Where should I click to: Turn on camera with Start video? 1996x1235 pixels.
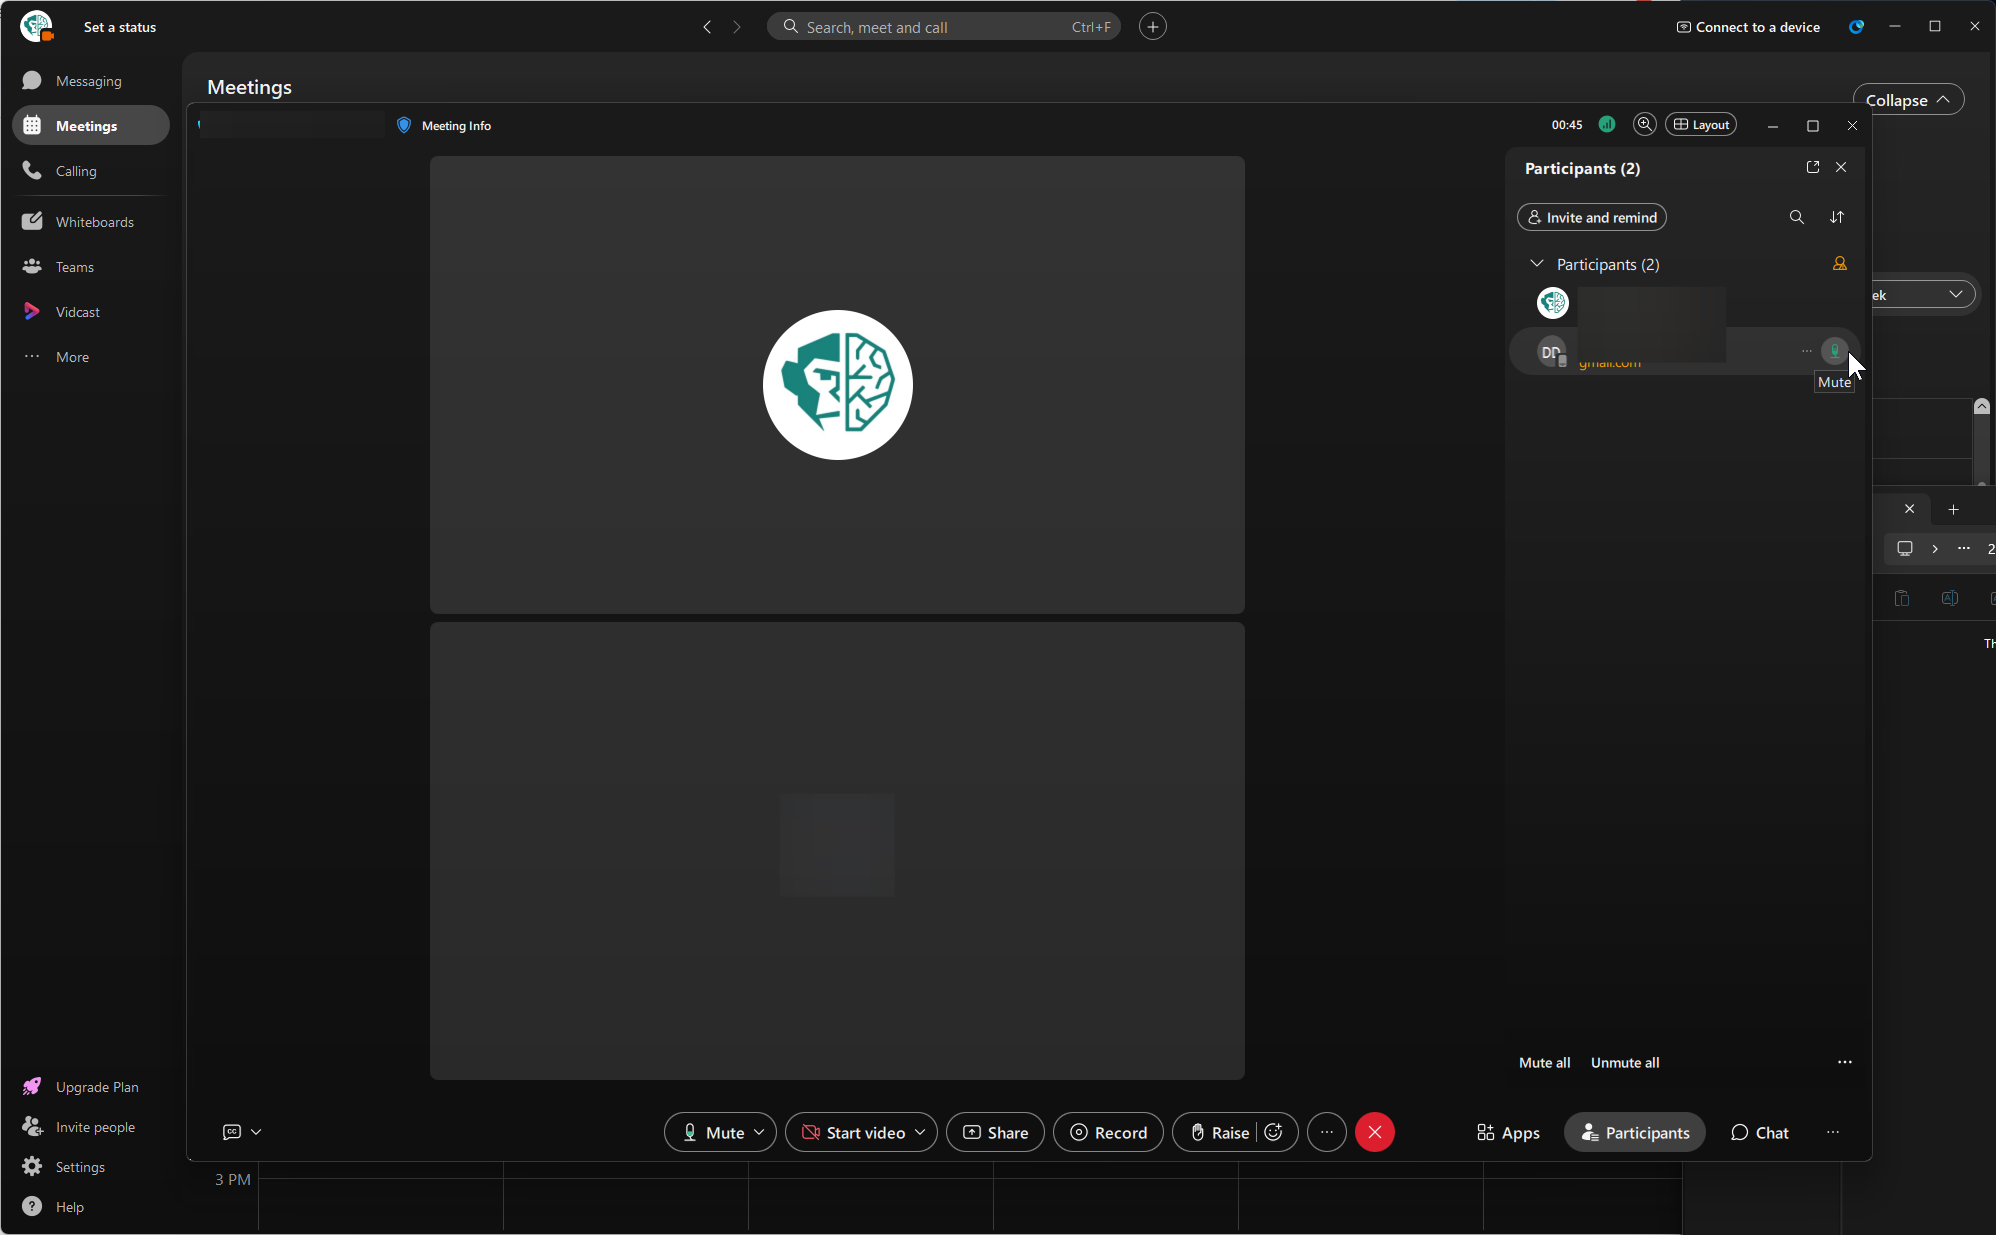(x=854, y=1132)
